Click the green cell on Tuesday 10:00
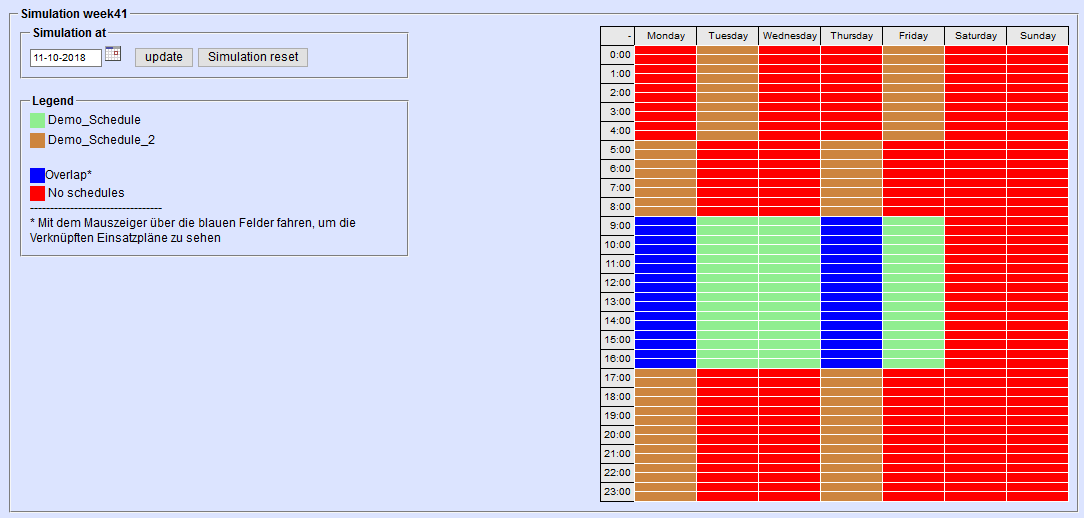This screenshot has height=518, width=1084. 728,245
